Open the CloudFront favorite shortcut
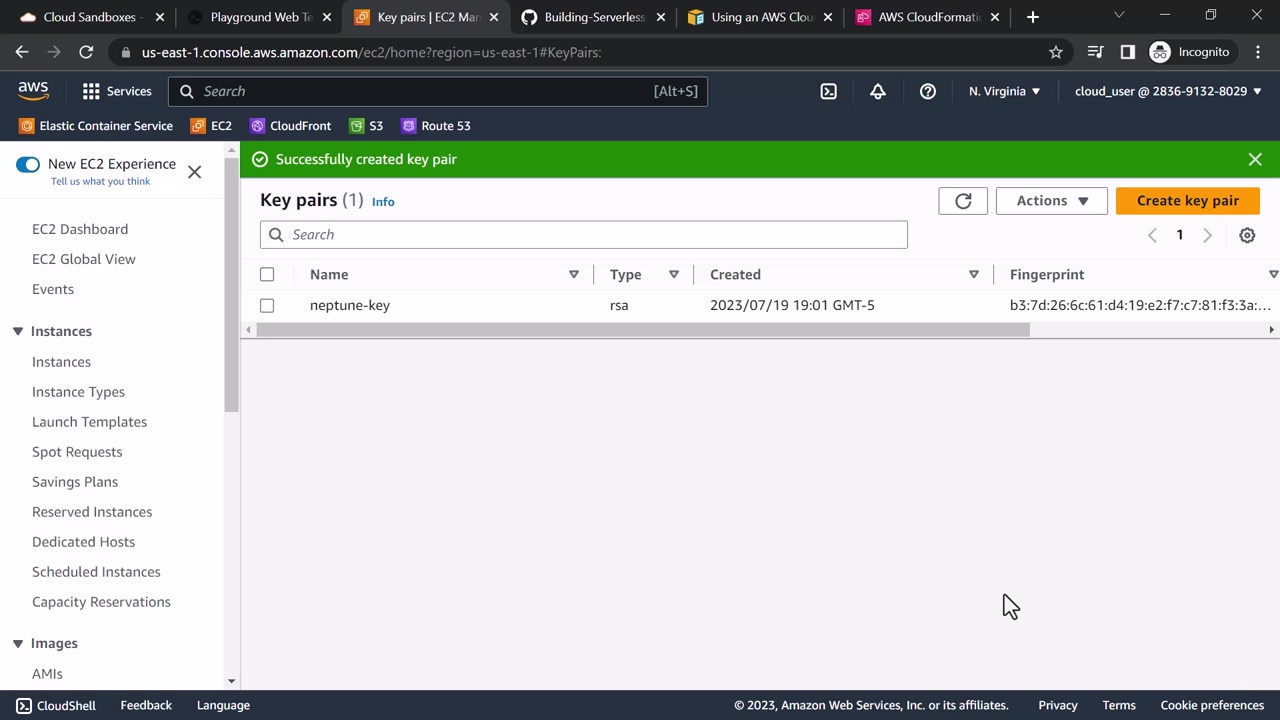 pyautogui.click(x=290, y=126)
